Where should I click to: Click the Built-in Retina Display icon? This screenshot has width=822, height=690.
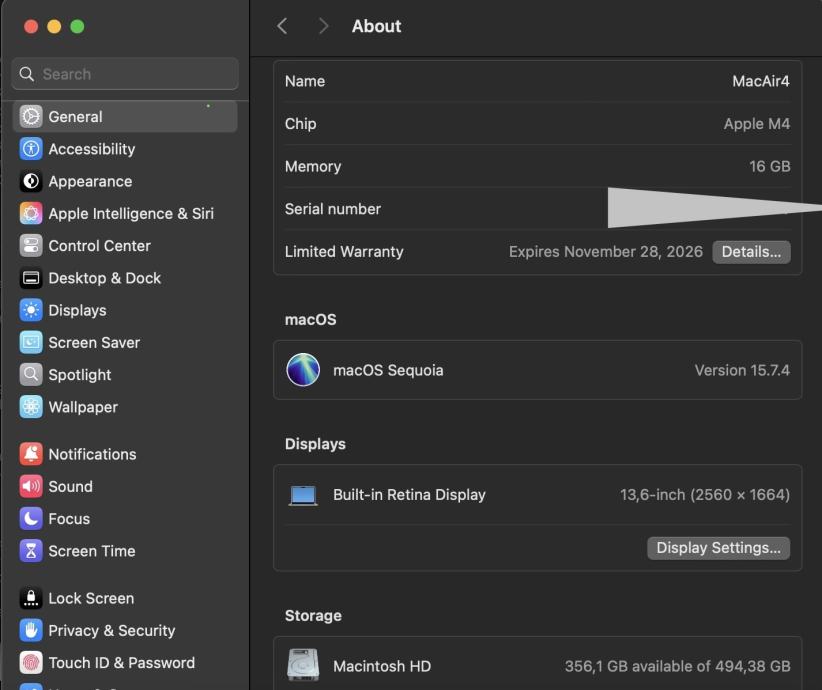[x=303, y=495]
